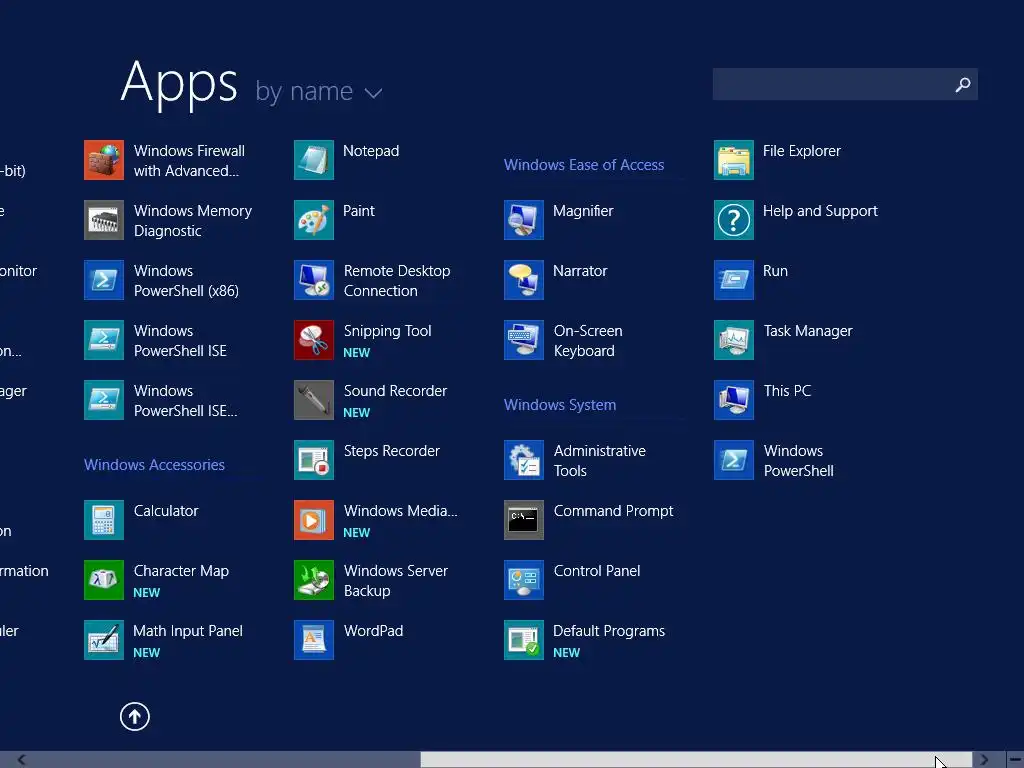Open the Control Panel icon
1024x768 pixels.
click(524, 581)
